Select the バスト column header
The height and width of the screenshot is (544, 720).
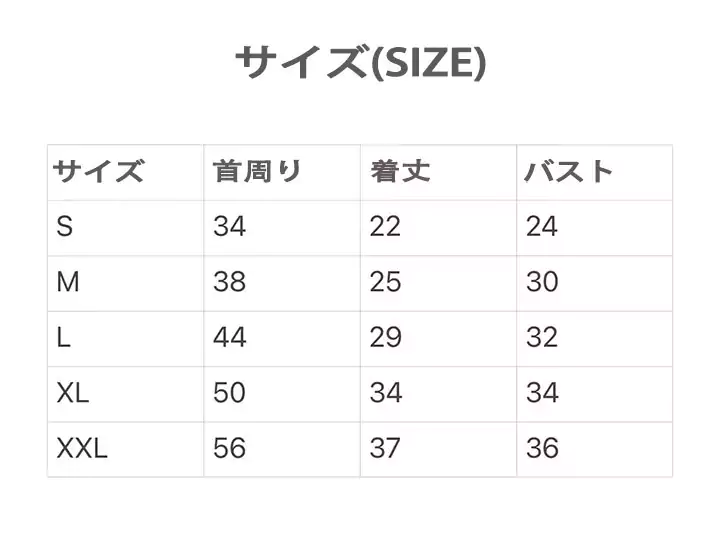point(569,172)
